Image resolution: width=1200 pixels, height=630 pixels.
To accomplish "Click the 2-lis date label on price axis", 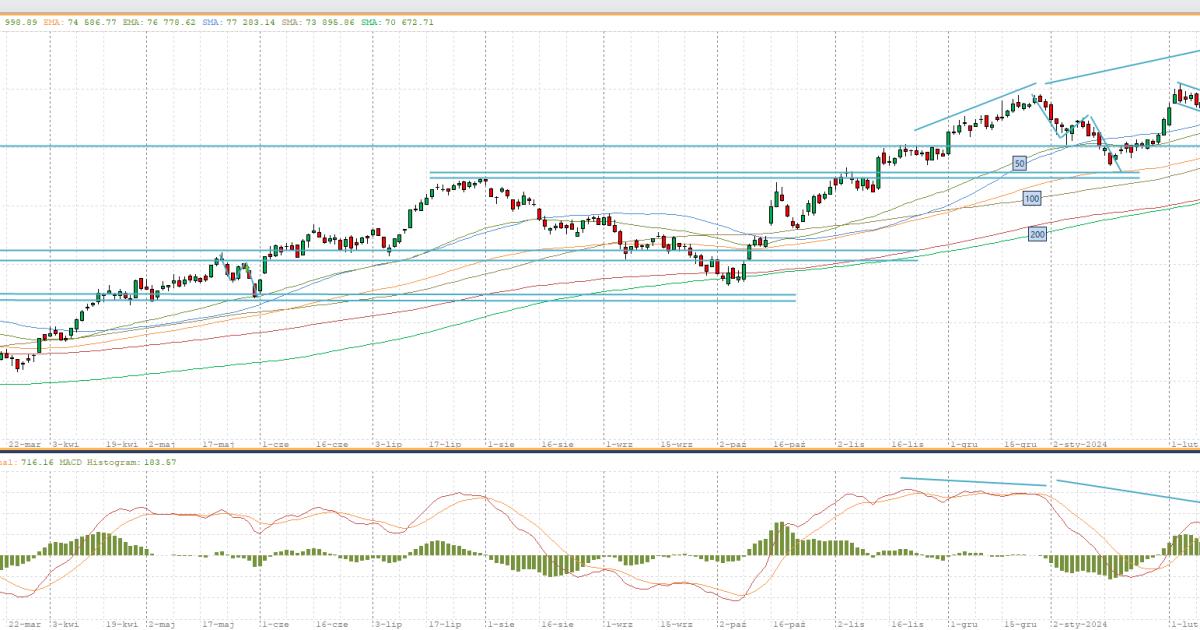I will [851, 441].
